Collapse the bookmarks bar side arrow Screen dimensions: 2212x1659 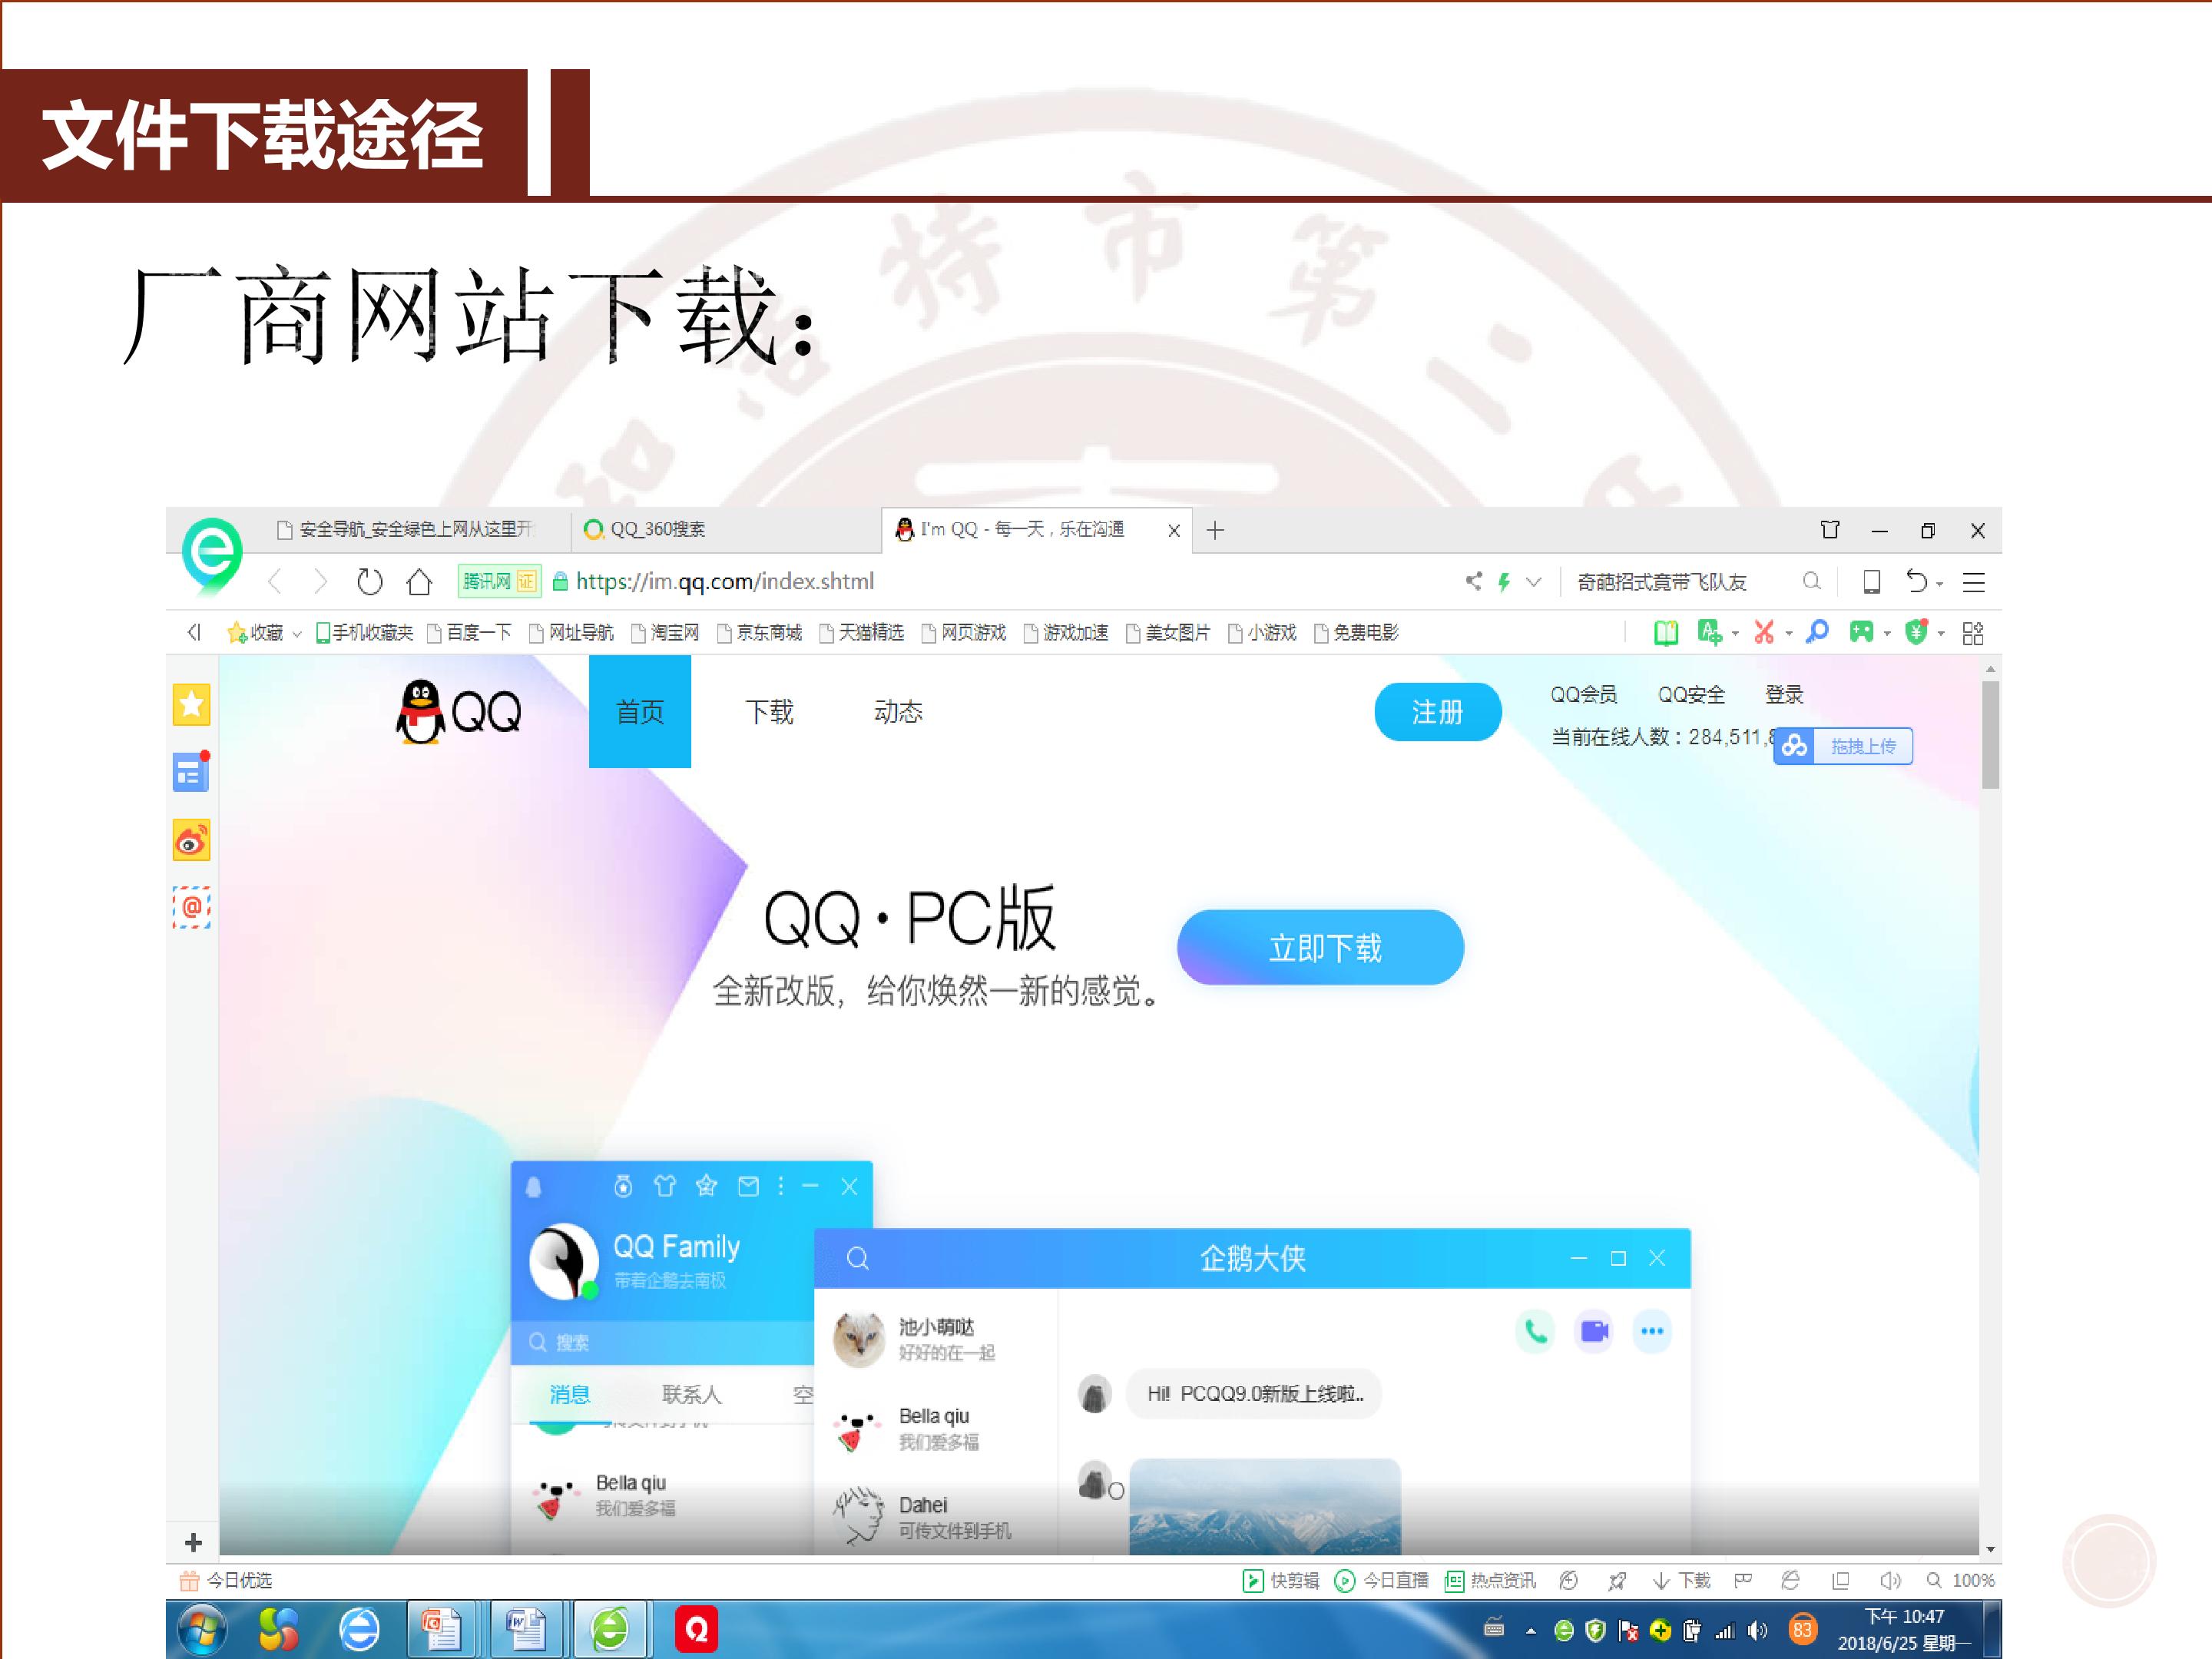point(195,632)
